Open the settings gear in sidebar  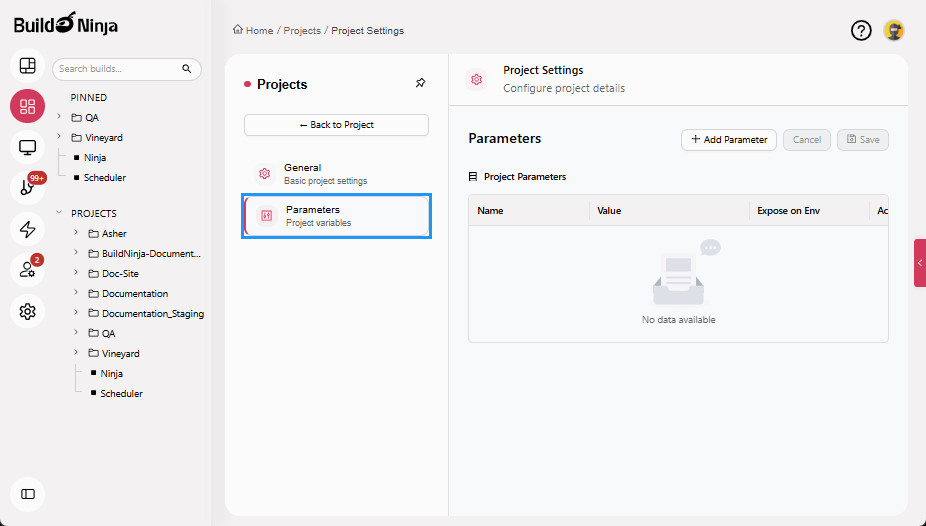tap(28, 311)
